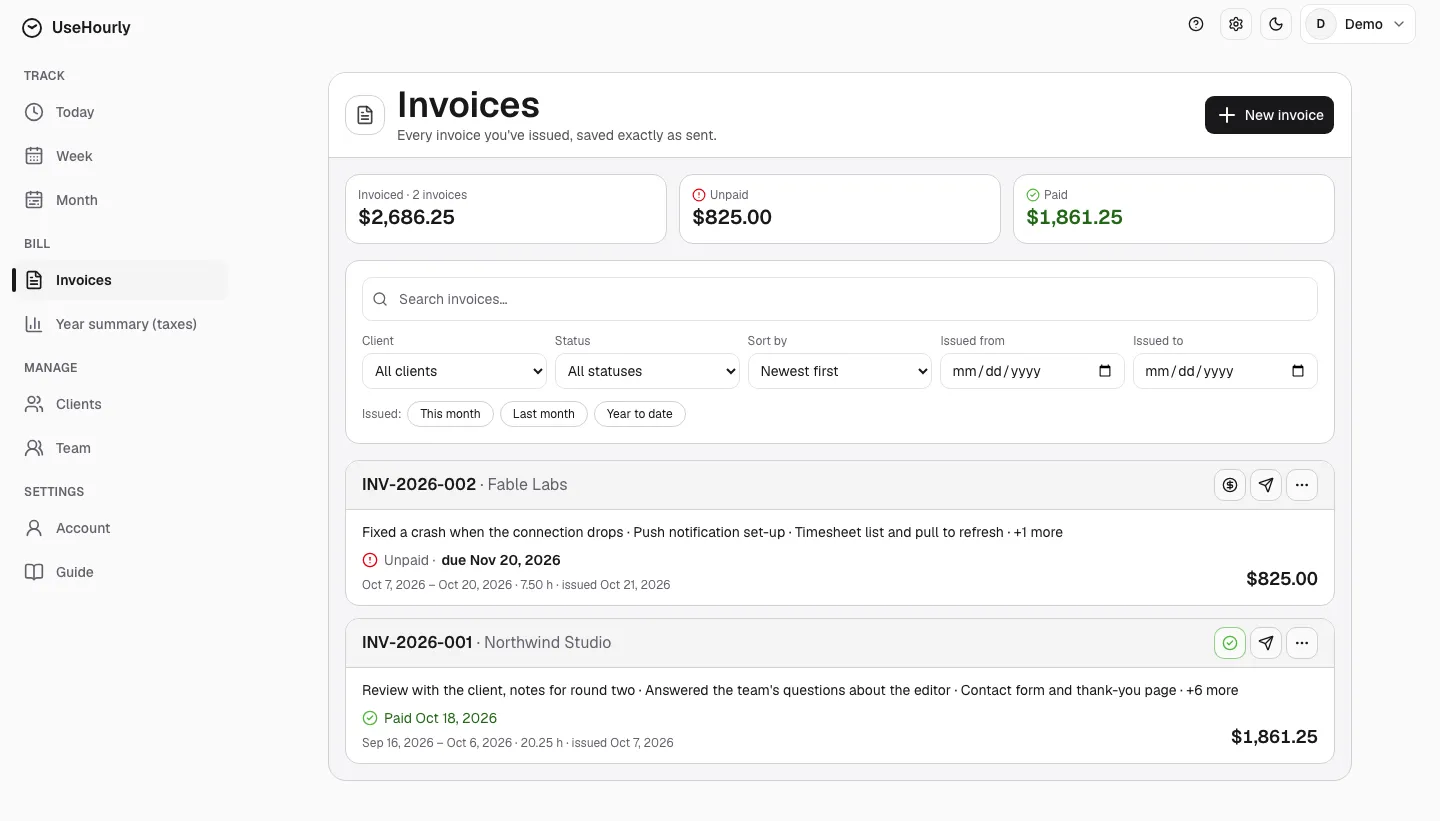The width and height of the screenshot is (1440, 821).
Task: Open the Demo account dropdown
Action: [x=1358, y=24]
